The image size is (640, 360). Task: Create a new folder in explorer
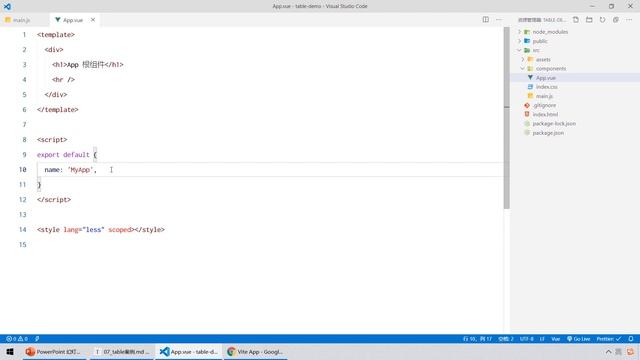[x=589, y=20]
